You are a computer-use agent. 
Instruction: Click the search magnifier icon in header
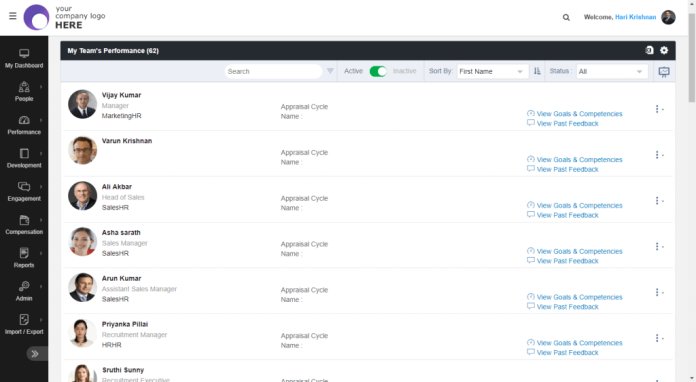point(566,17)
